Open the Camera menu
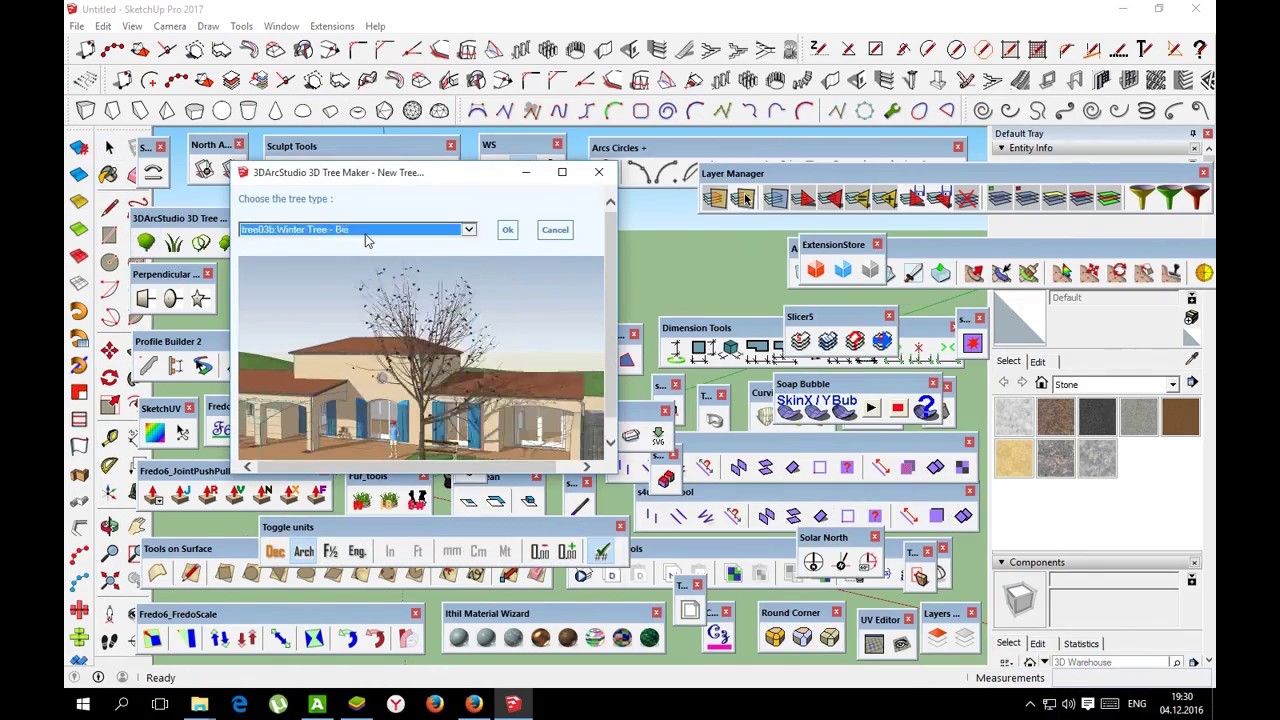The image size is (1280, 720). [x=169, y=26]
